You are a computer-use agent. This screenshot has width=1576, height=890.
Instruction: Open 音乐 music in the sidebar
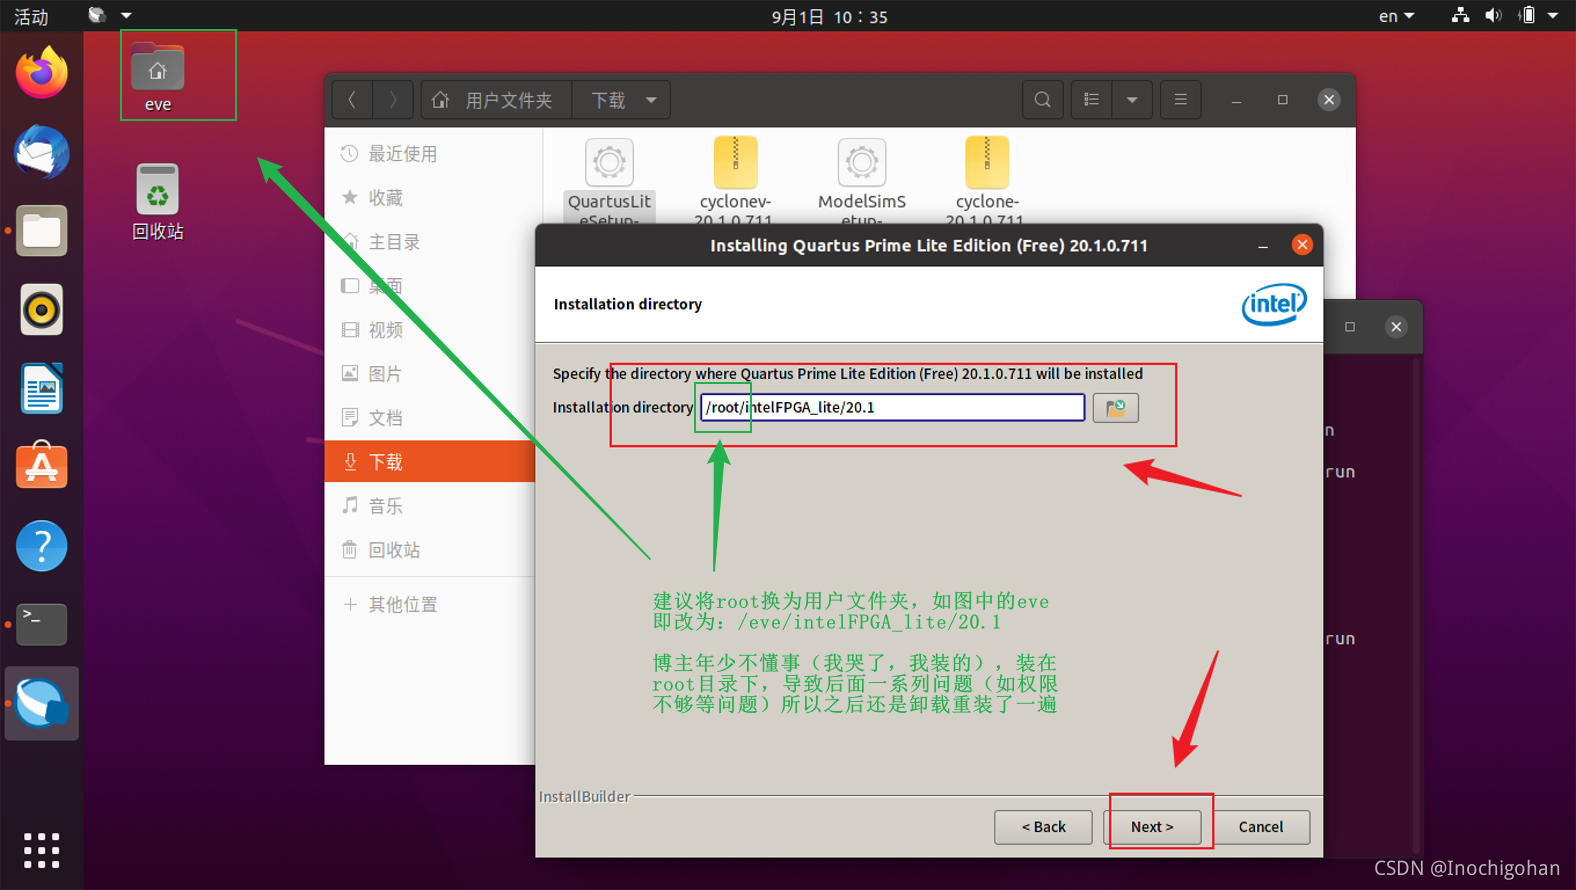(x=430, y=506)
